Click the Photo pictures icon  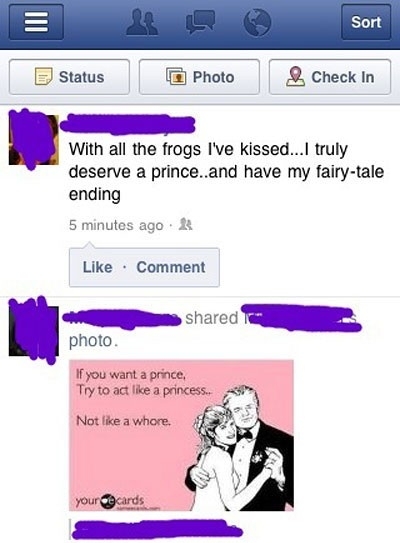pos(177,77)
